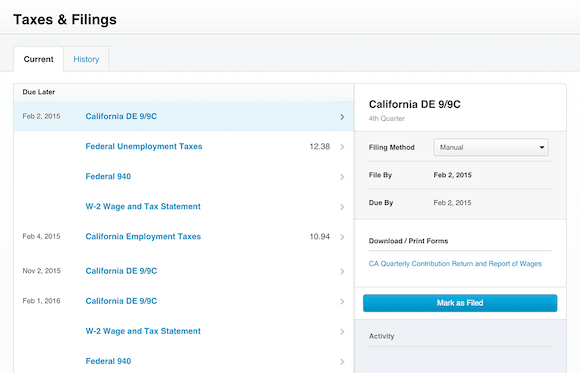The height and width of the screenshot is (373, 580).
Task: Open the Filing Method dropdown
Action: click(491, 147)
